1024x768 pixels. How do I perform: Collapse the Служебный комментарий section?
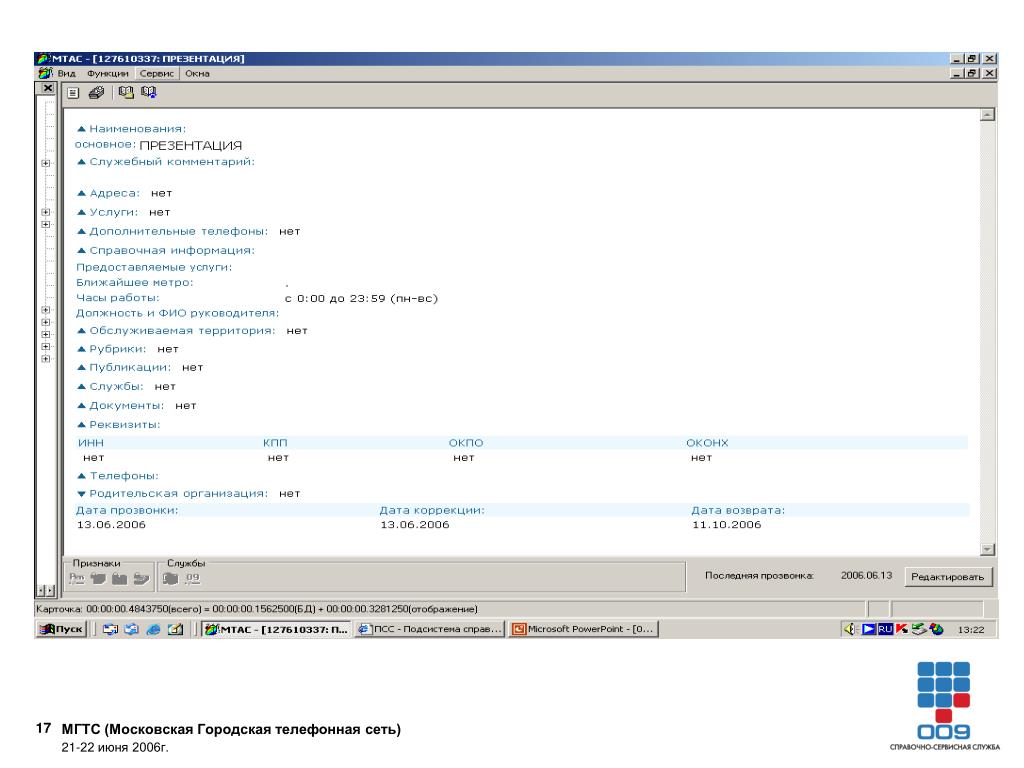click(82, 161)
